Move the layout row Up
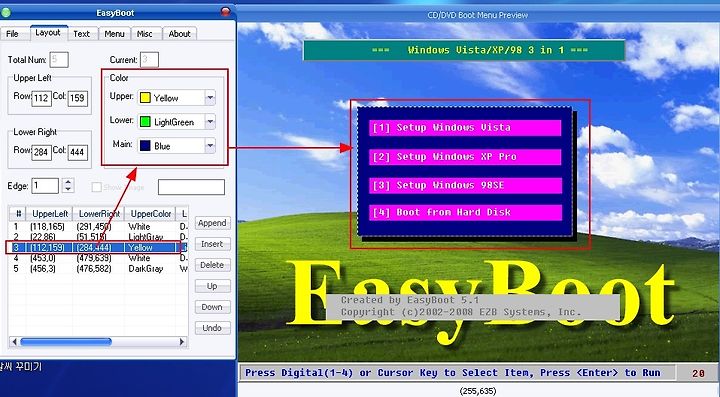The width and height of the screenshot is (720, 397). [x=212, y=286]
